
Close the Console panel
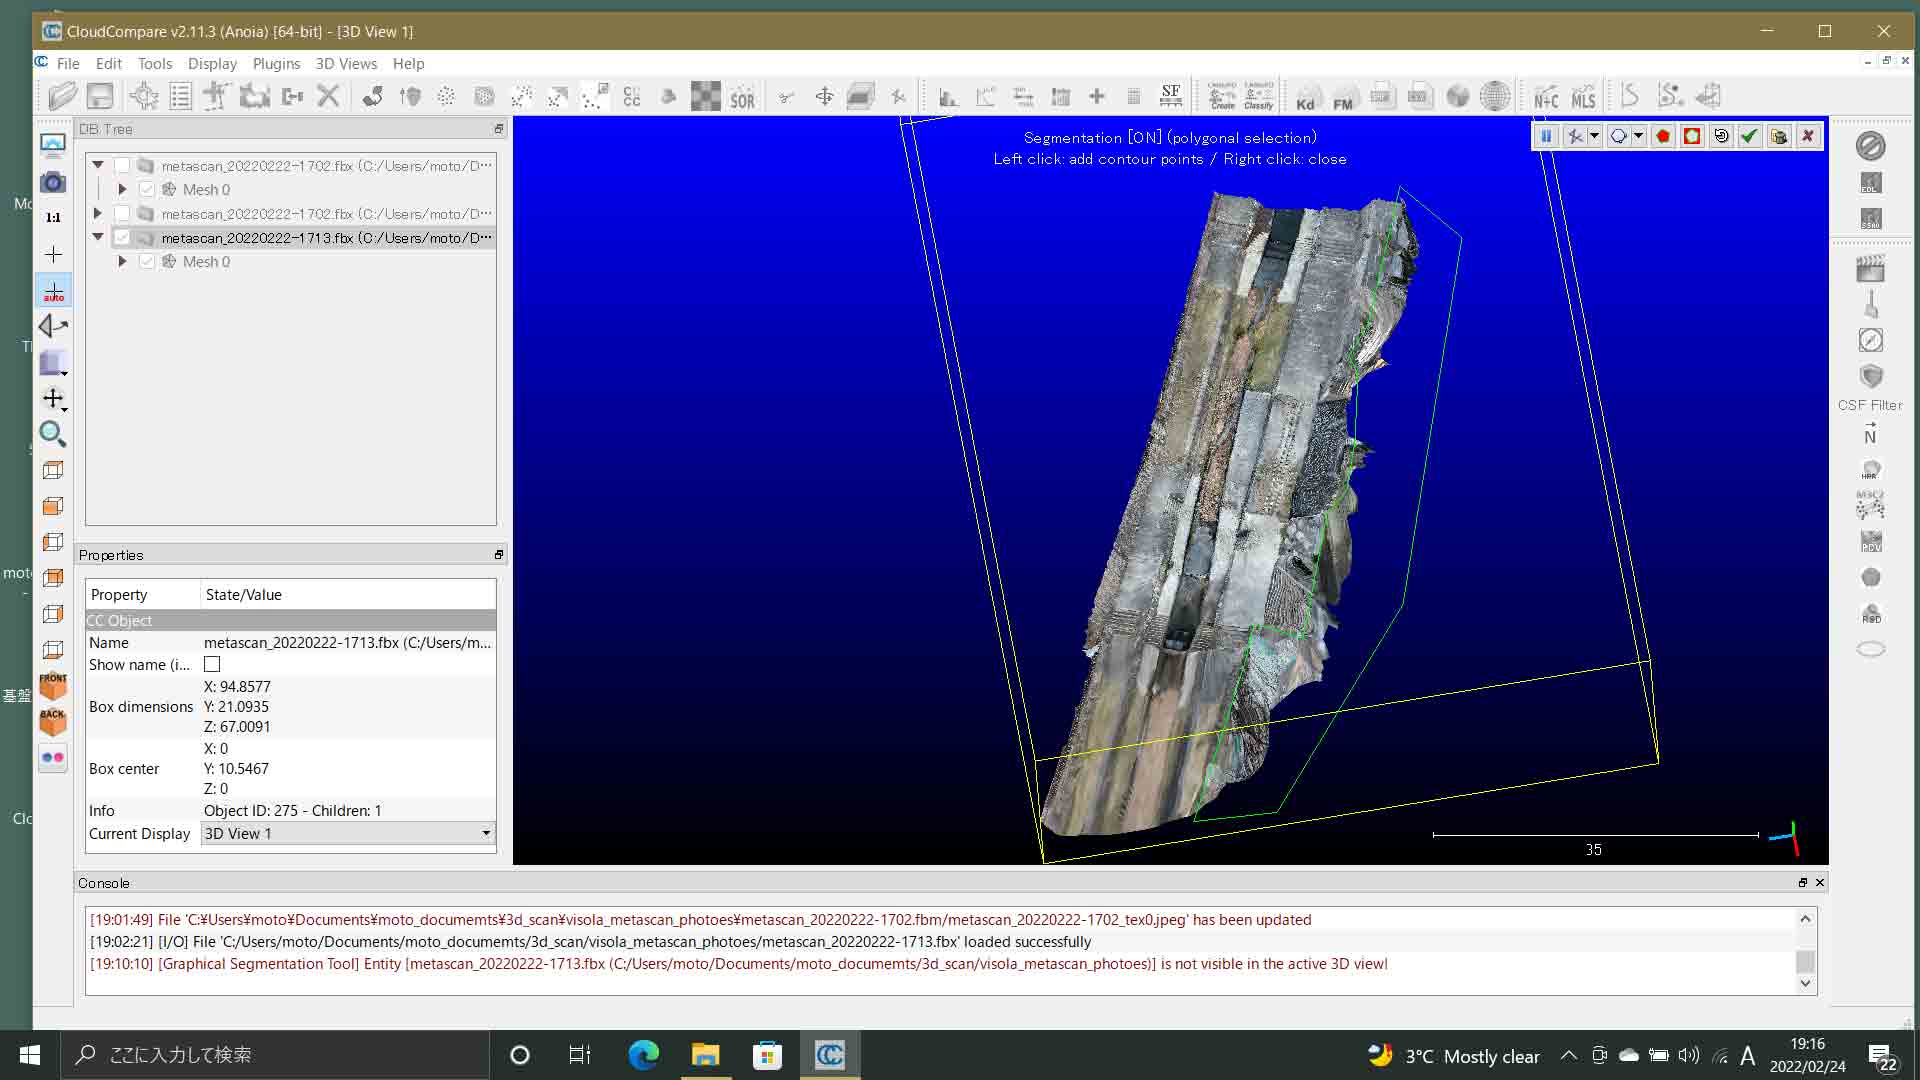click(1819, 883)
